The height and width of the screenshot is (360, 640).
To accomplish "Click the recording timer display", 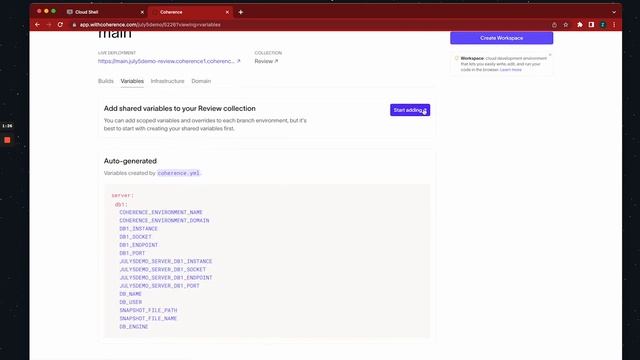I will coord(7,126).
